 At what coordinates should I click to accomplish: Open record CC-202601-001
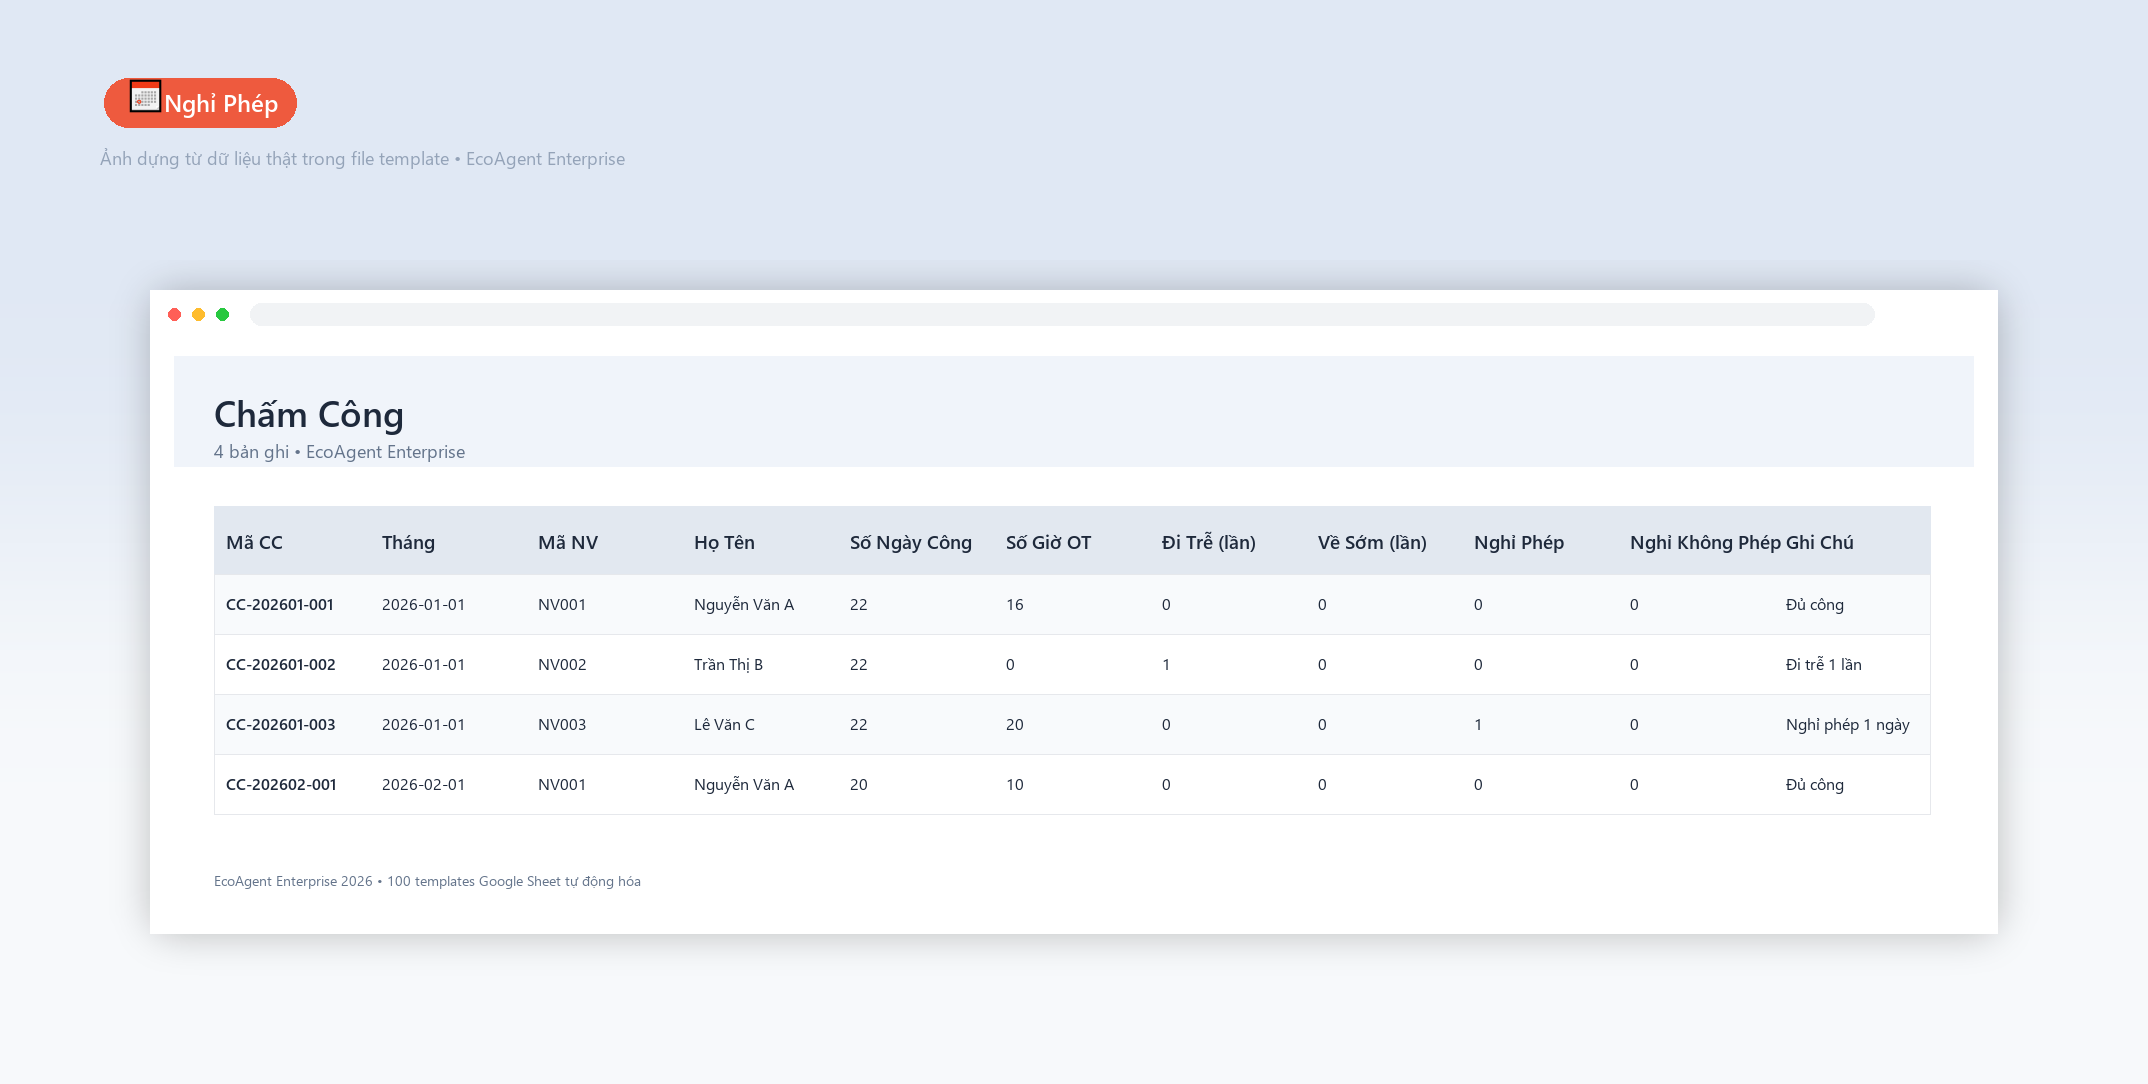(x=280, y=605)
